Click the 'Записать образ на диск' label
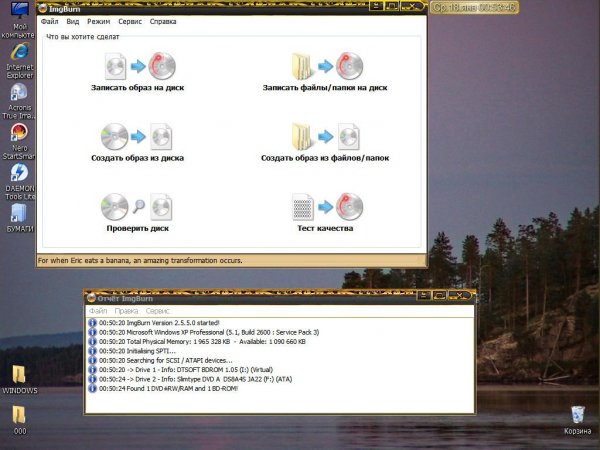This screenshot has width=600, height=450. click(x=137, y=88)
